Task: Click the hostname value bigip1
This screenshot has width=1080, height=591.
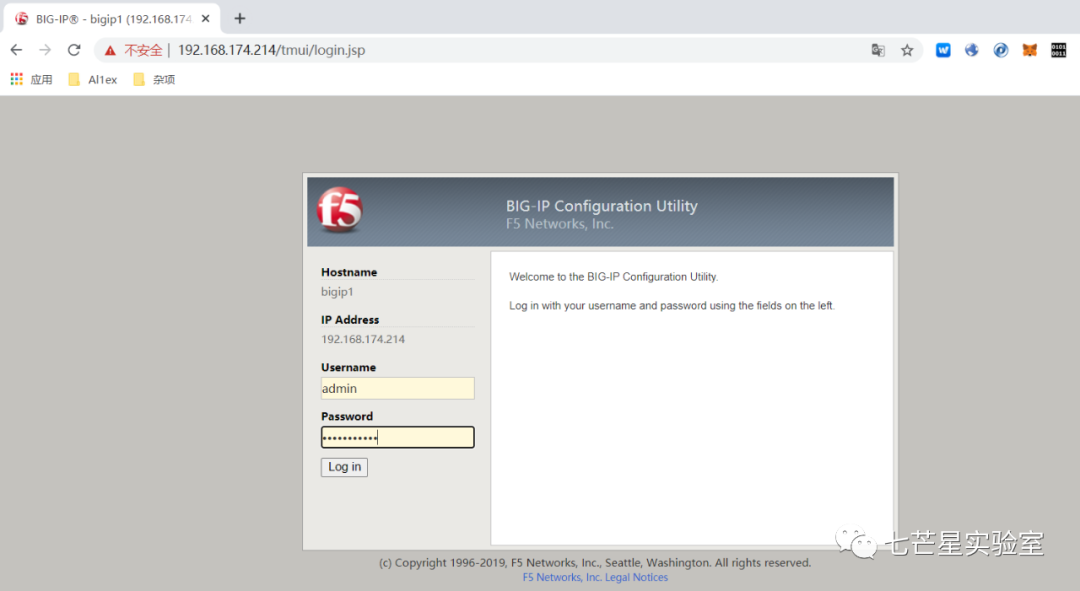Action: point(337,292)
